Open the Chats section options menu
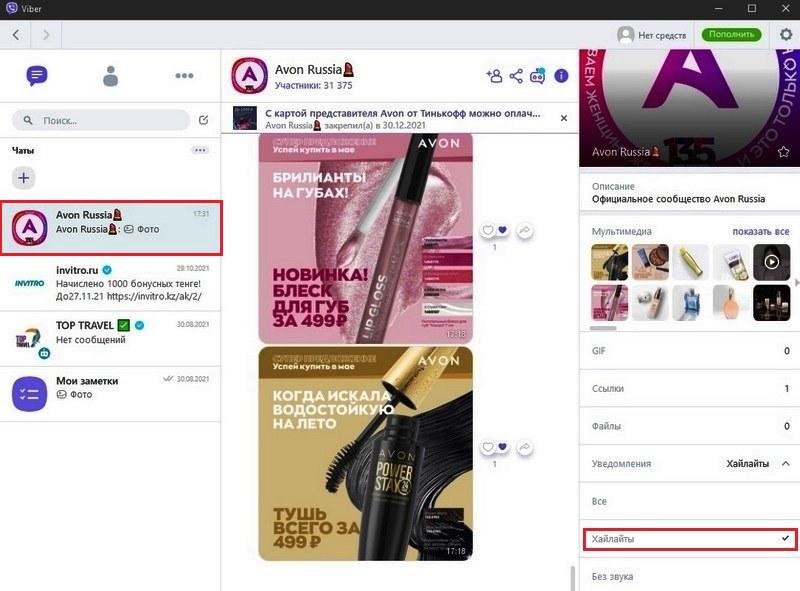 200,151
